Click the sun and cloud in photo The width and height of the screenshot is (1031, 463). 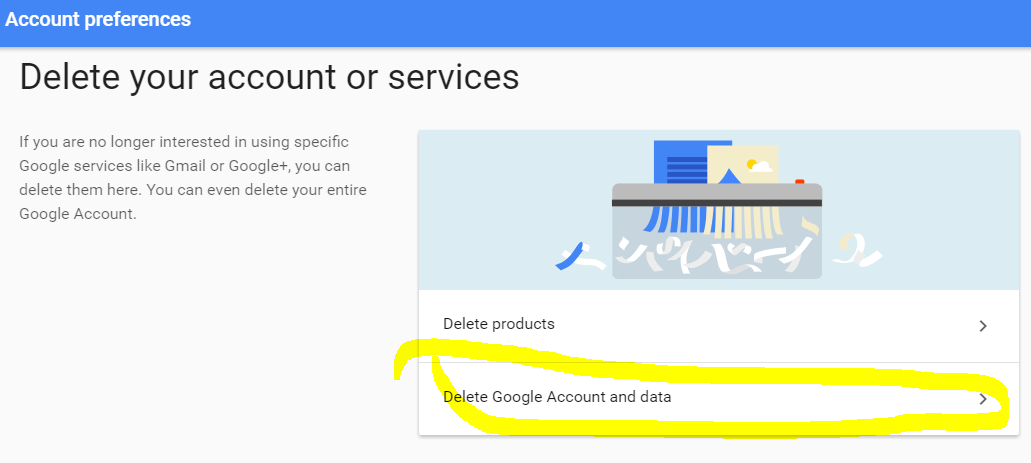point(759,165)
